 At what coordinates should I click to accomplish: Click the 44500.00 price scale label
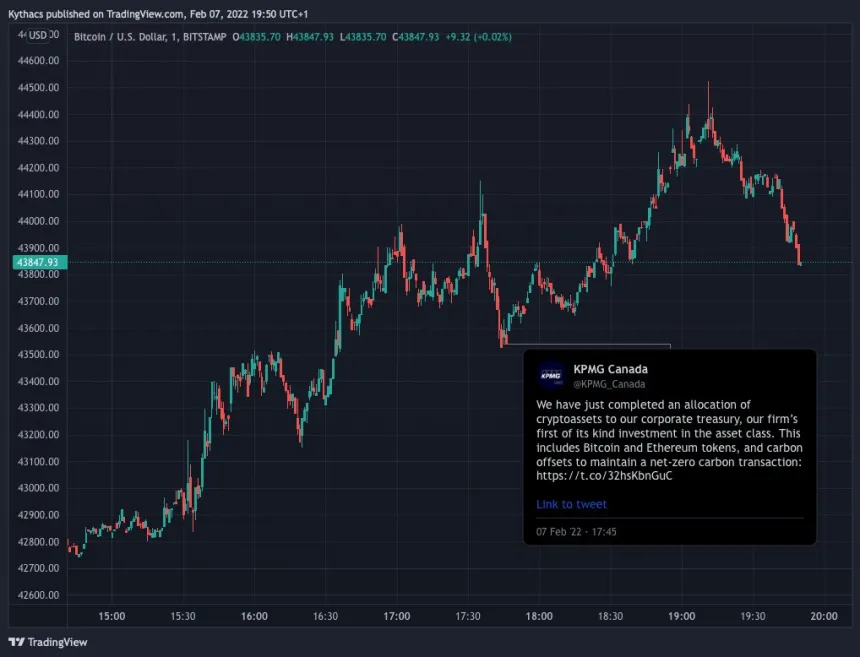38,88
